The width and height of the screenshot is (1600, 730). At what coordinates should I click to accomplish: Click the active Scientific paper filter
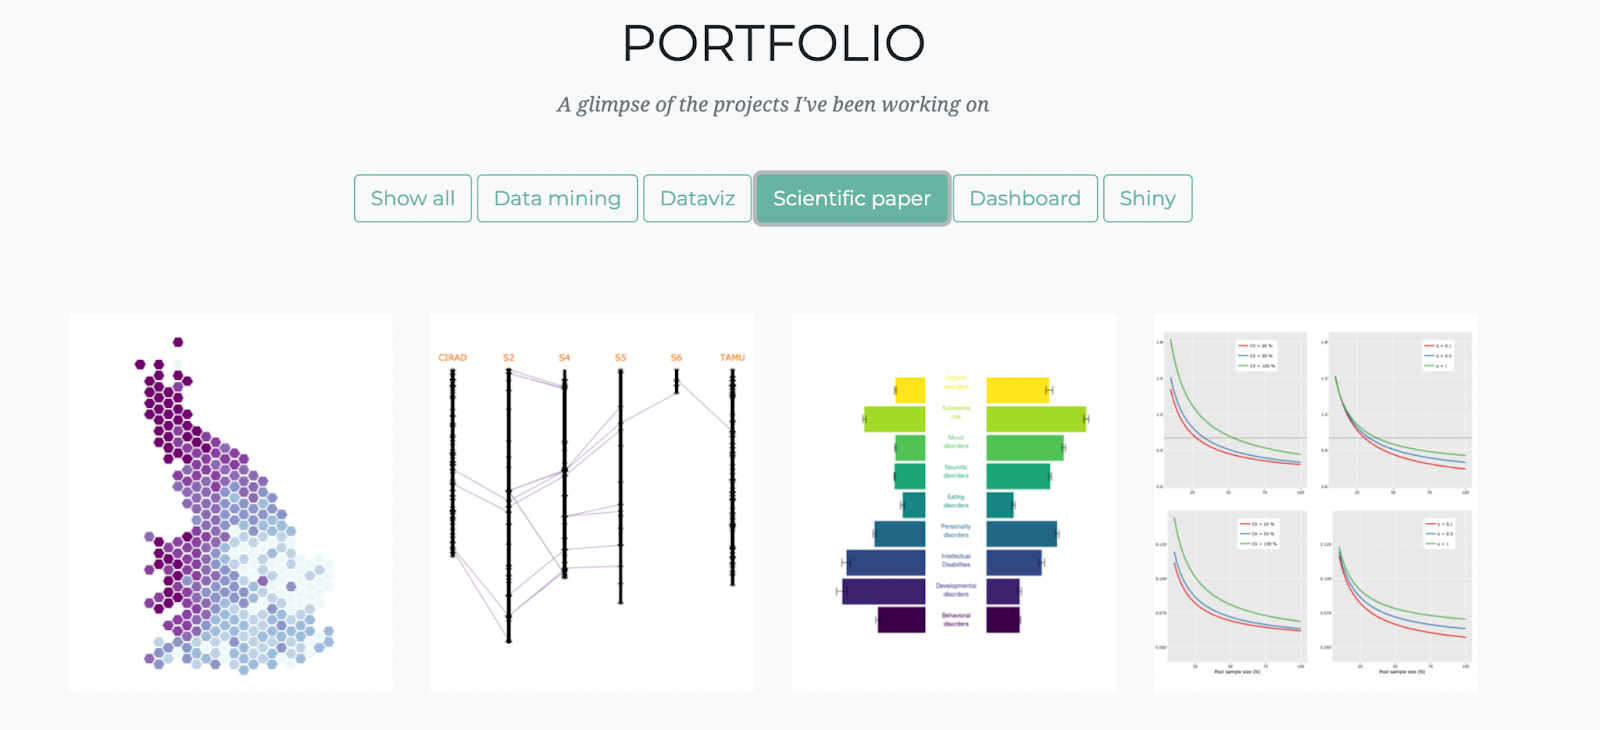(852, 198)
